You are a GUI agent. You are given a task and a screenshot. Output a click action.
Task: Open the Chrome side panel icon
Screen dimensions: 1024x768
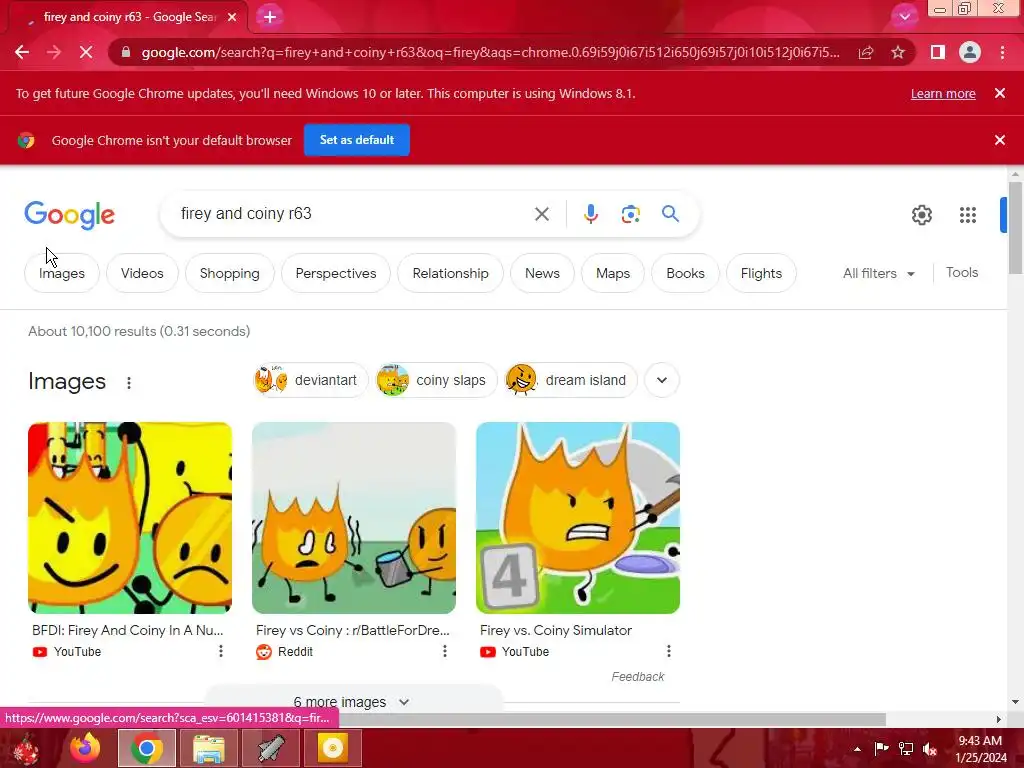[938, 52]
